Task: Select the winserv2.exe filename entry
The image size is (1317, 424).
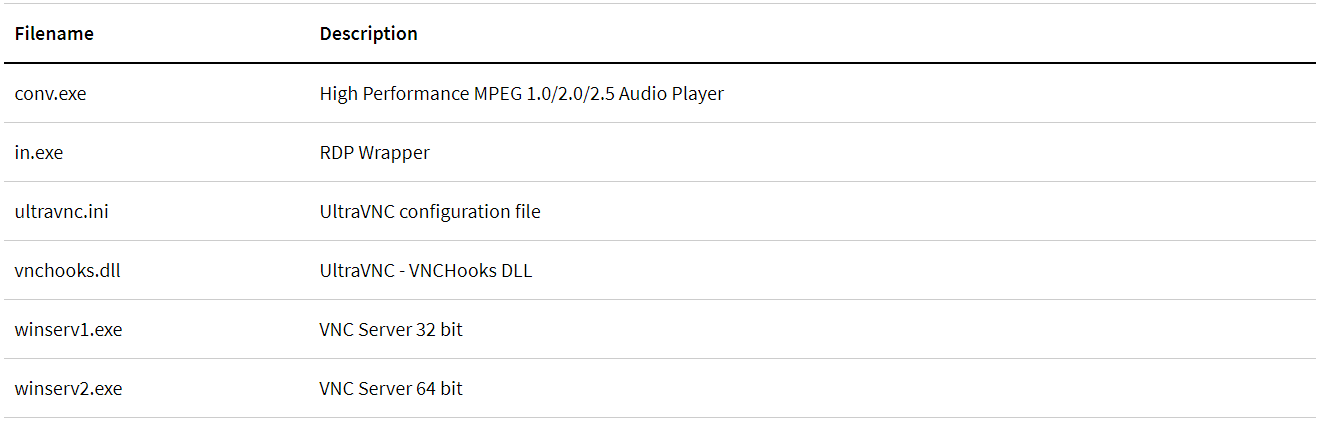Action: [x=68, y=388]
